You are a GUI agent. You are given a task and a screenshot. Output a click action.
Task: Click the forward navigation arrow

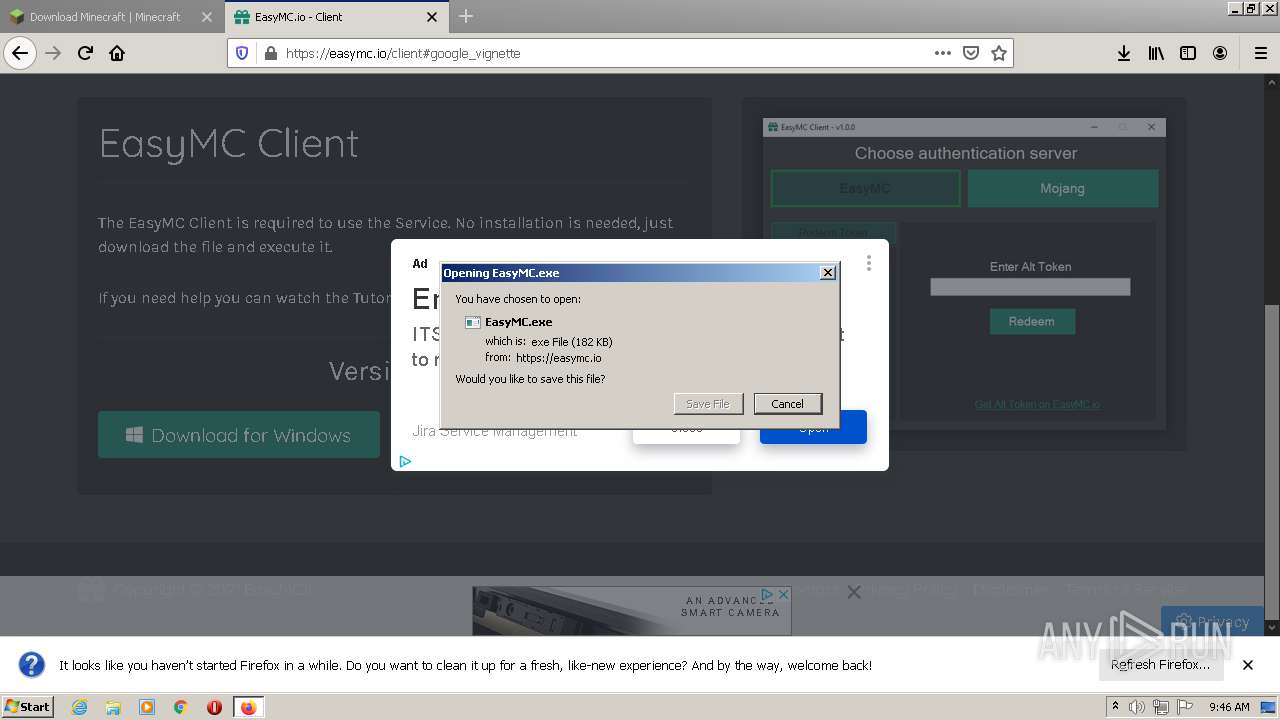pyautogui.click(x=54, y=53)
